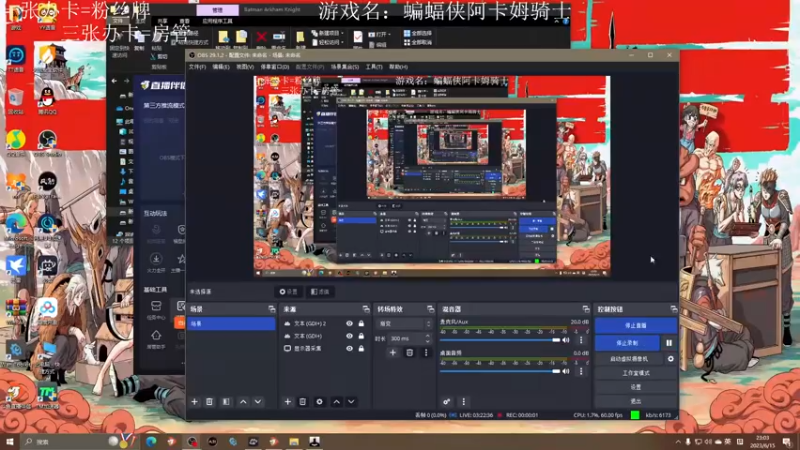Select the scene row in Scenes list
The image size is (800, 450).
click(231, 323)
